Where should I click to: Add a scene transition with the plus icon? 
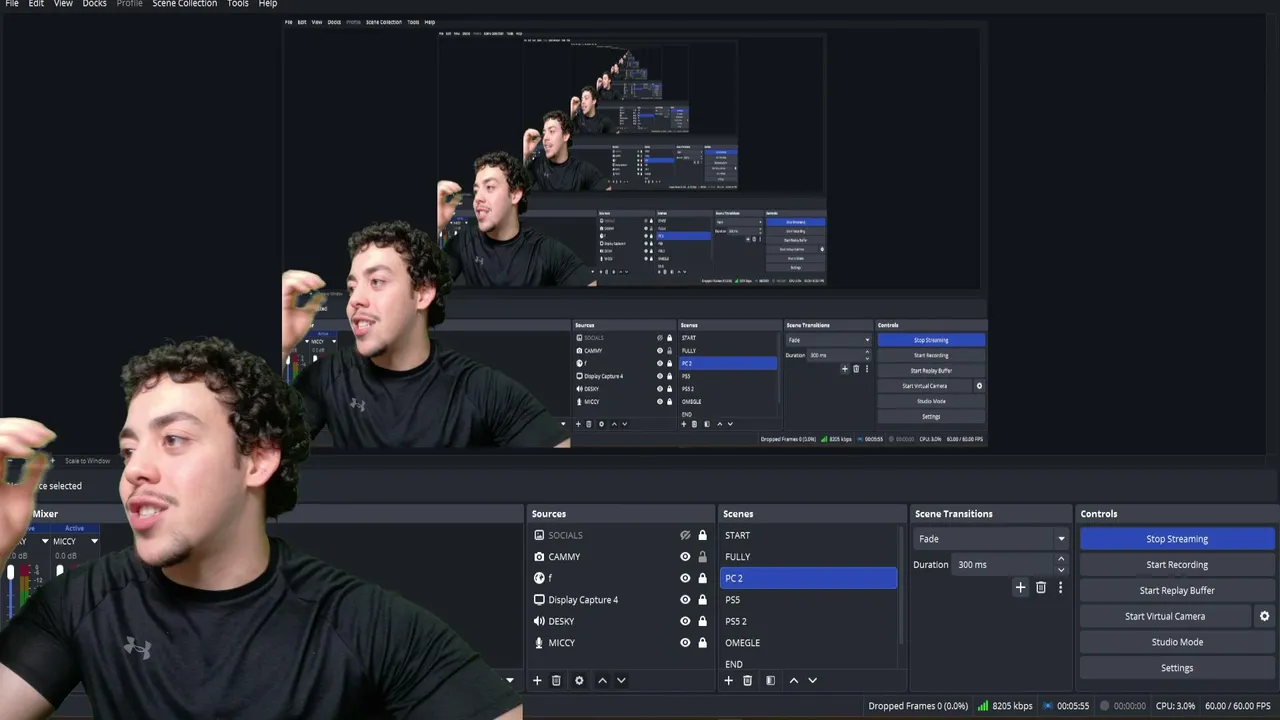pyautogui.click(x=1020, y=588)
